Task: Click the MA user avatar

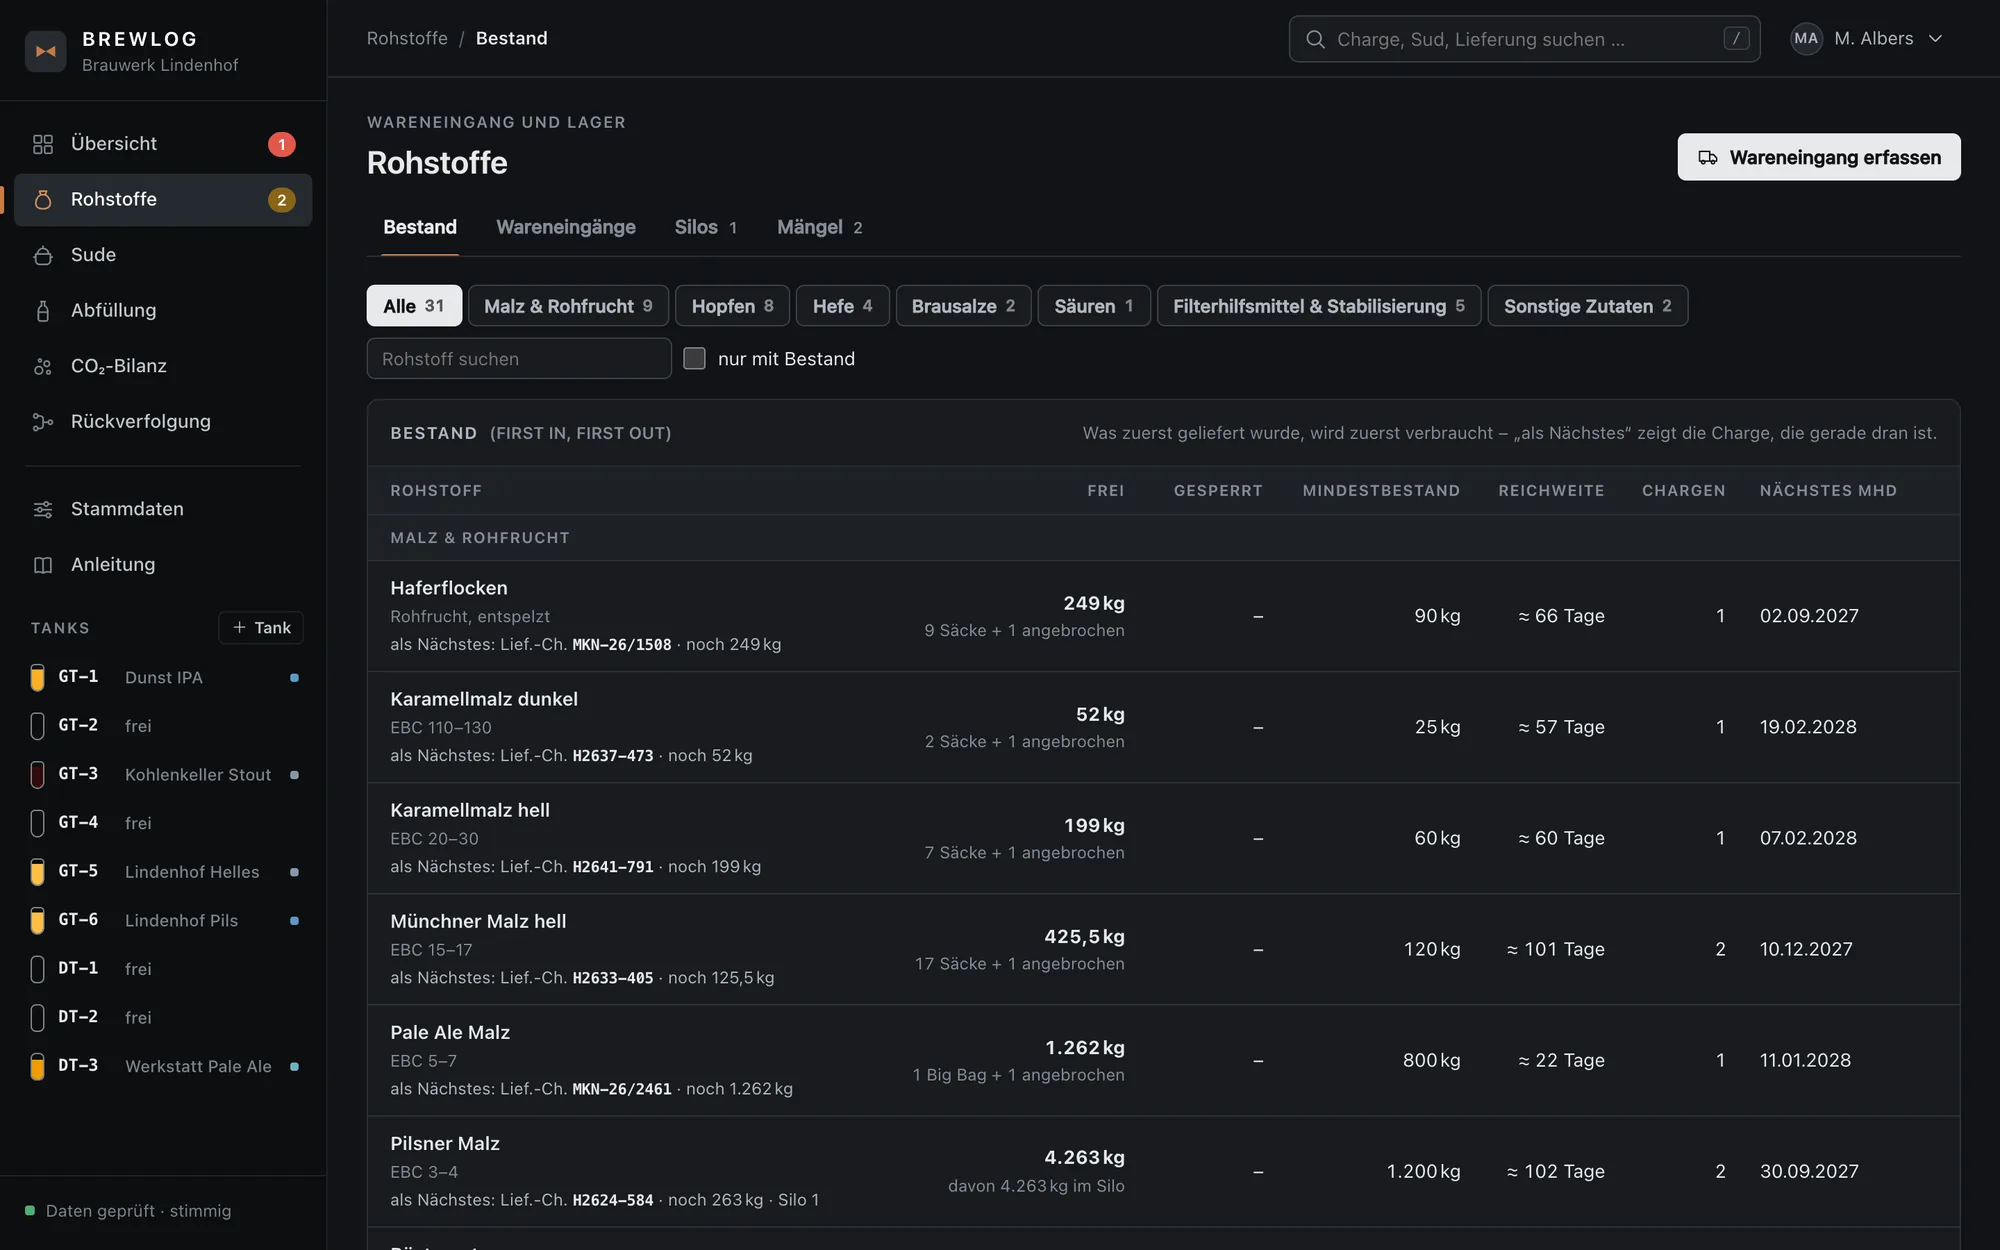Action: (x=1806, y=39)
